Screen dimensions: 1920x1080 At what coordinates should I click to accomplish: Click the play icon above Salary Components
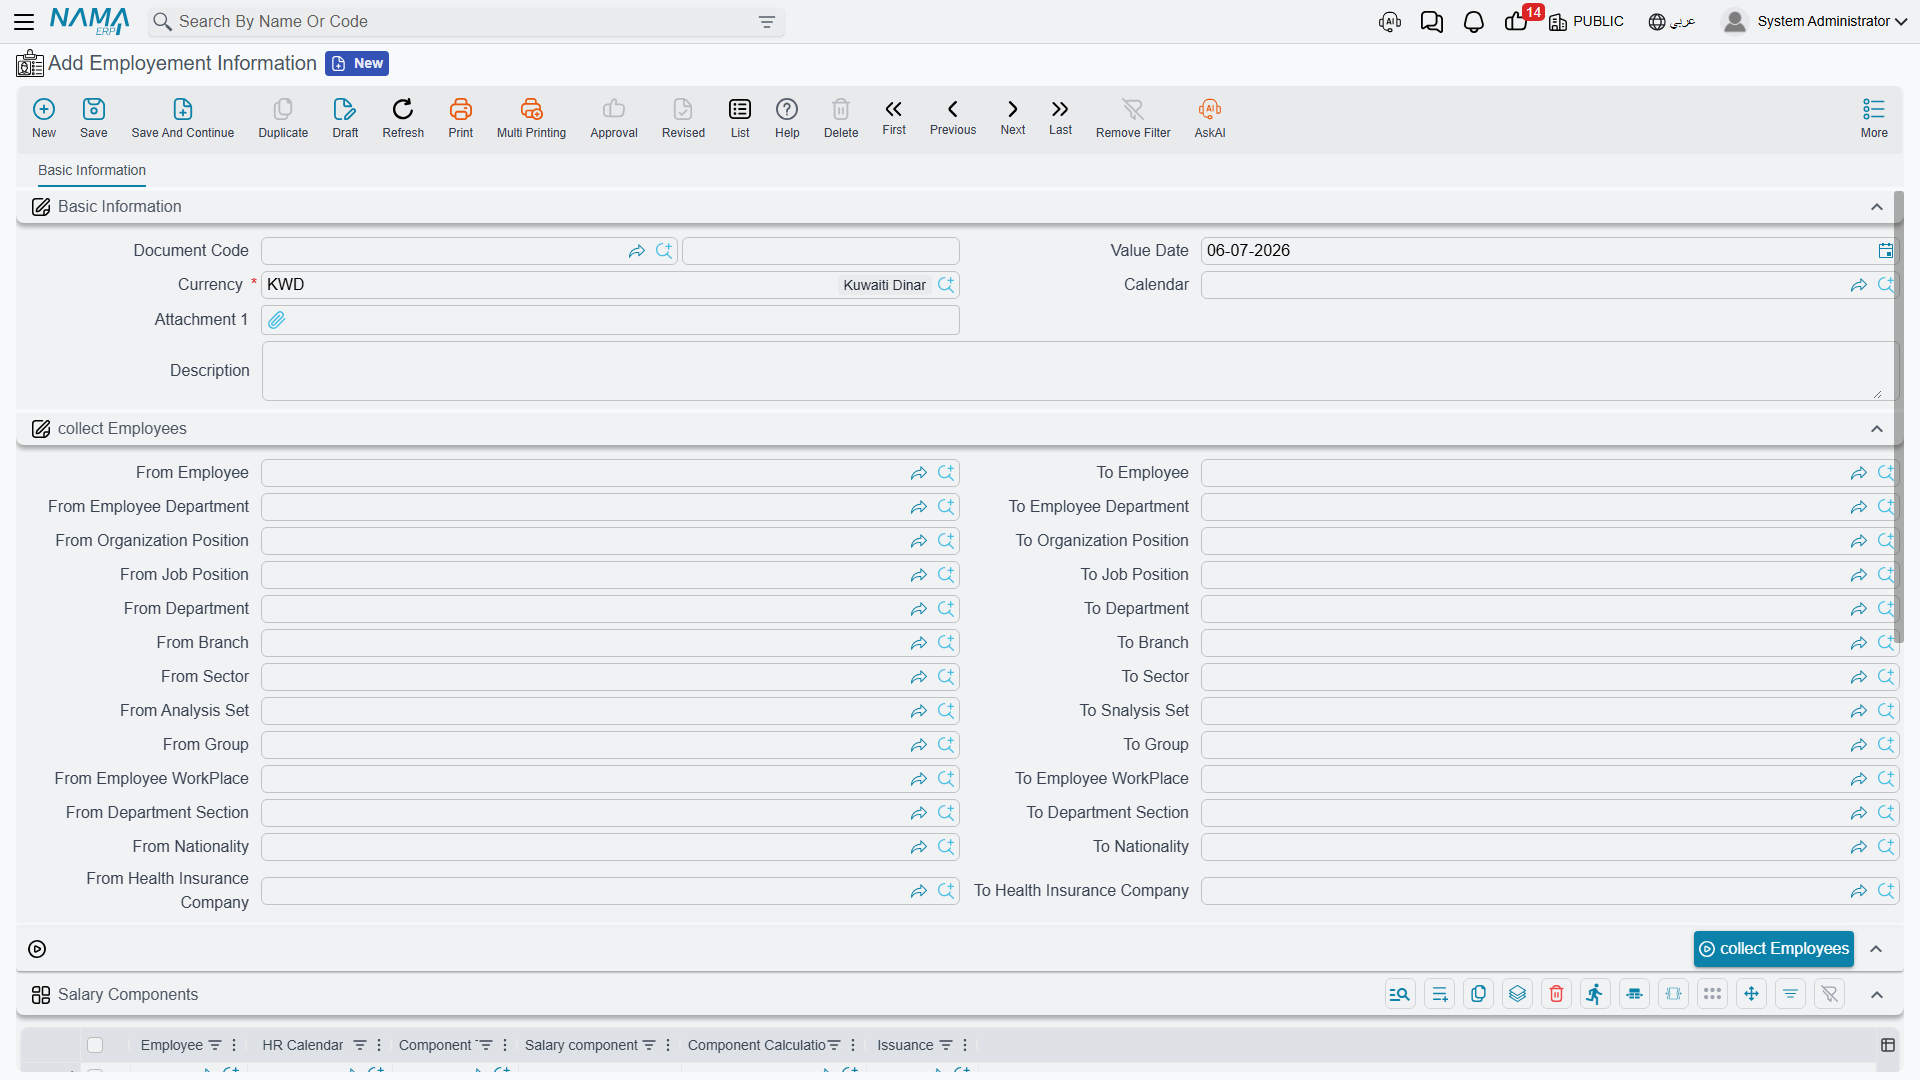click(37, 949)
